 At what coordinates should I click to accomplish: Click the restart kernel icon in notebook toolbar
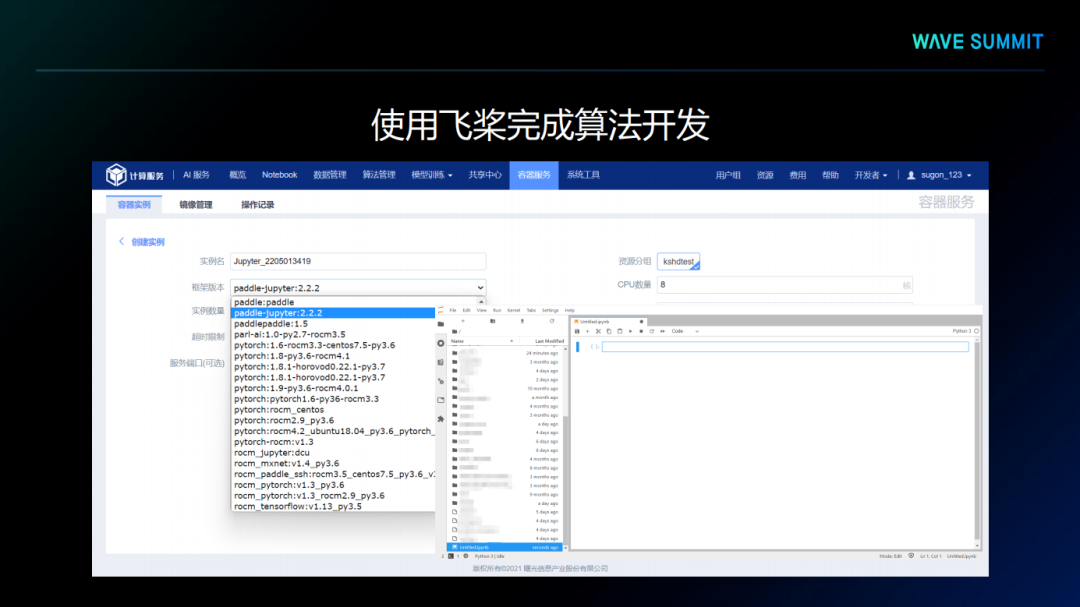652,331
